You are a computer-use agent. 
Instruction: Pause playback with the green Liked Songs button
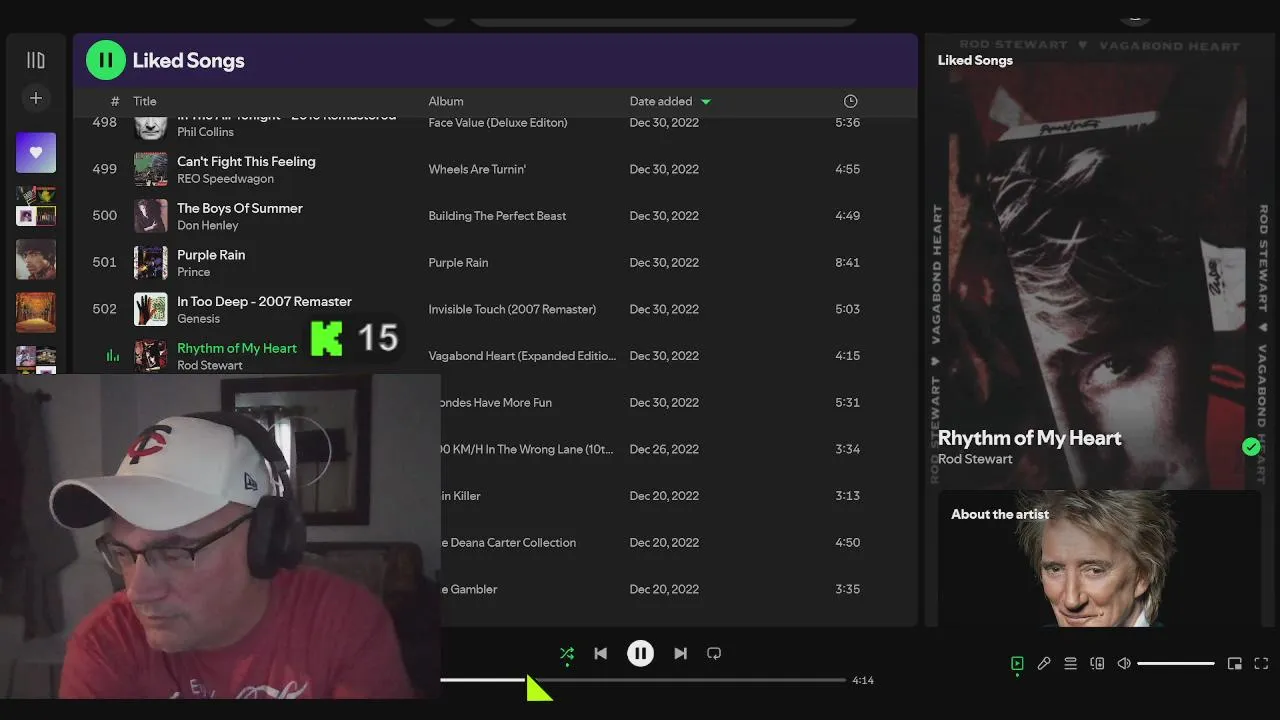click(106, 60)
